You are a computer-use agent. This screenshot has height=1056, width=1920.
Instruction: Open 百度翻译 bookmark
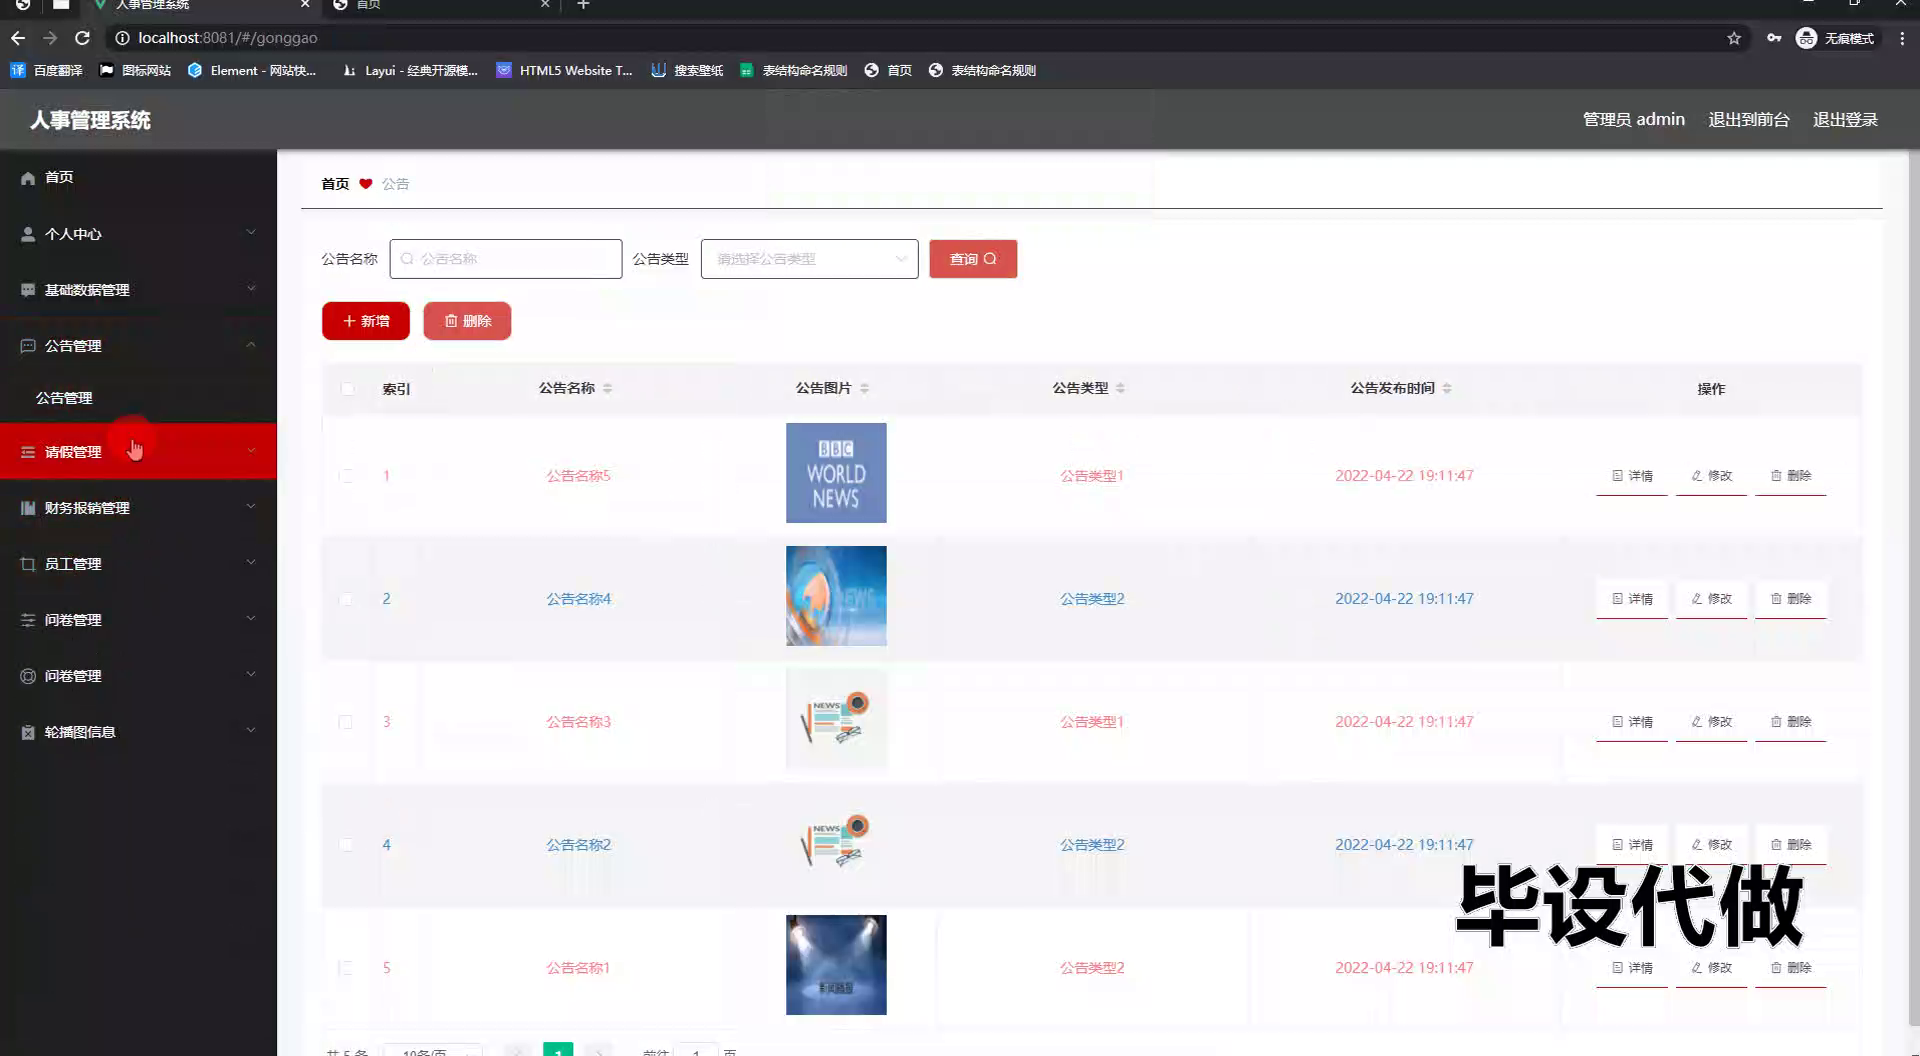(x=46, y=70)
